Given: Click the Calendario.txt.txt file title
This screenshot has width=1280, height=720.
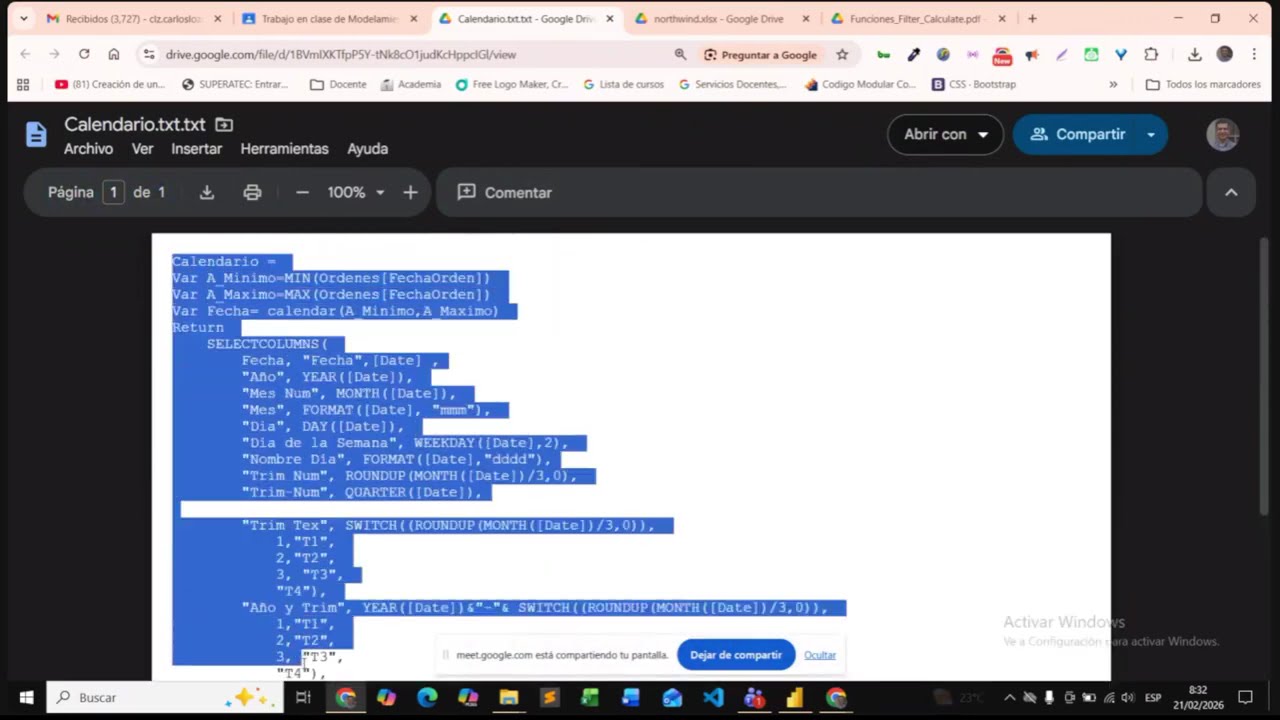Looking at the screenshot, I should pyautogui.click(x=135, y=125).
